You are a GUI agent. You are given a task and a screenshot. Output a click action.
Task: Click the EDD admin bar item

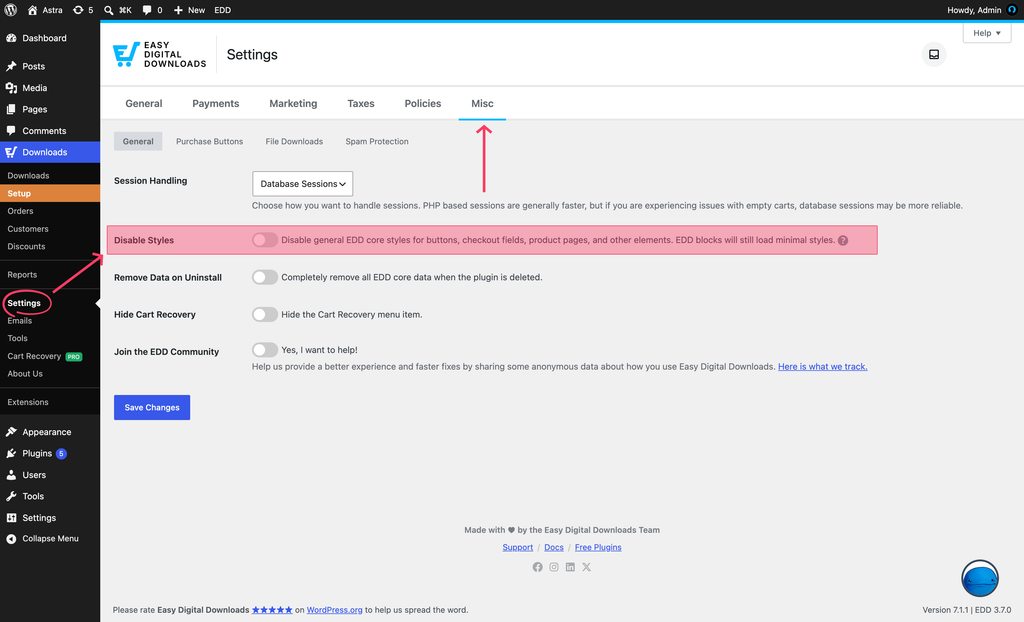[223, 10]
